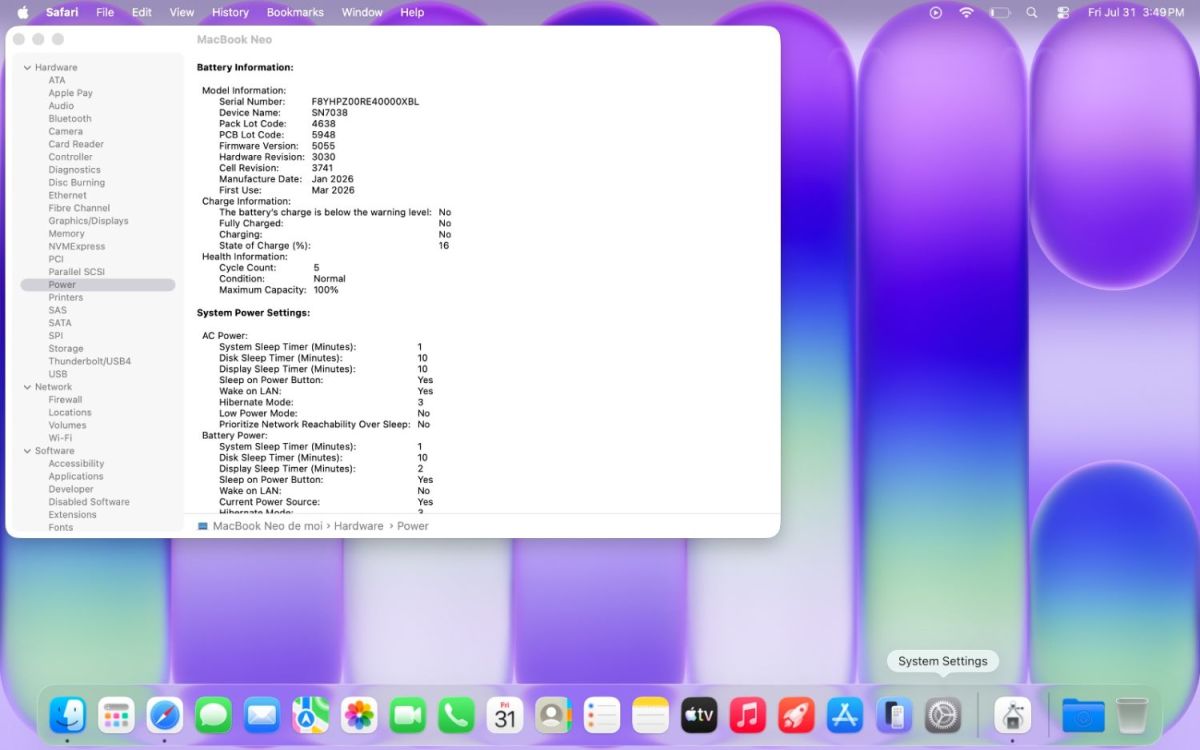Open the Notes app icon
This screenshot has width=1200, height=750.
click(650, 715)
